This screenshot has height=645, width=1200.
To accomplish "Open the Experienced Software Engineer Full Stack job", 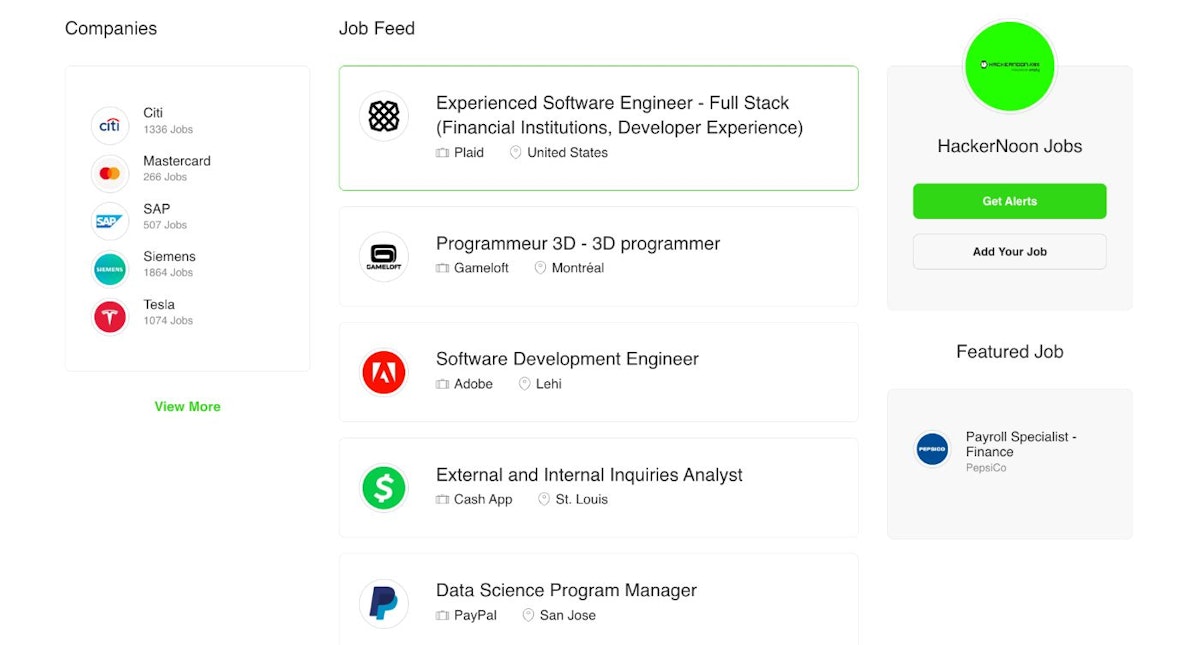I will (619, 115).
